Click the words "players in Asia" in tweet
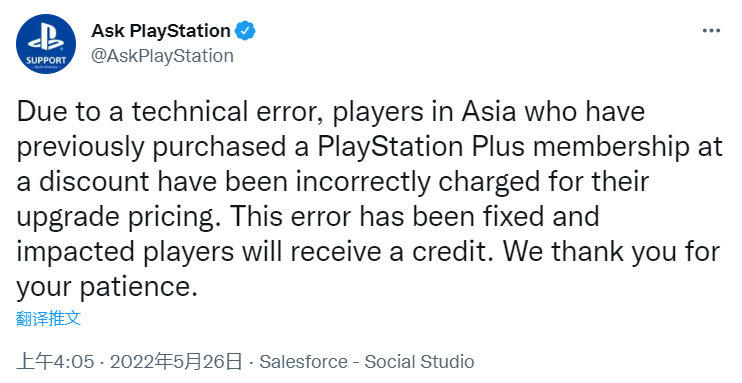Screen dimensions: 742x383 [416, 112]
